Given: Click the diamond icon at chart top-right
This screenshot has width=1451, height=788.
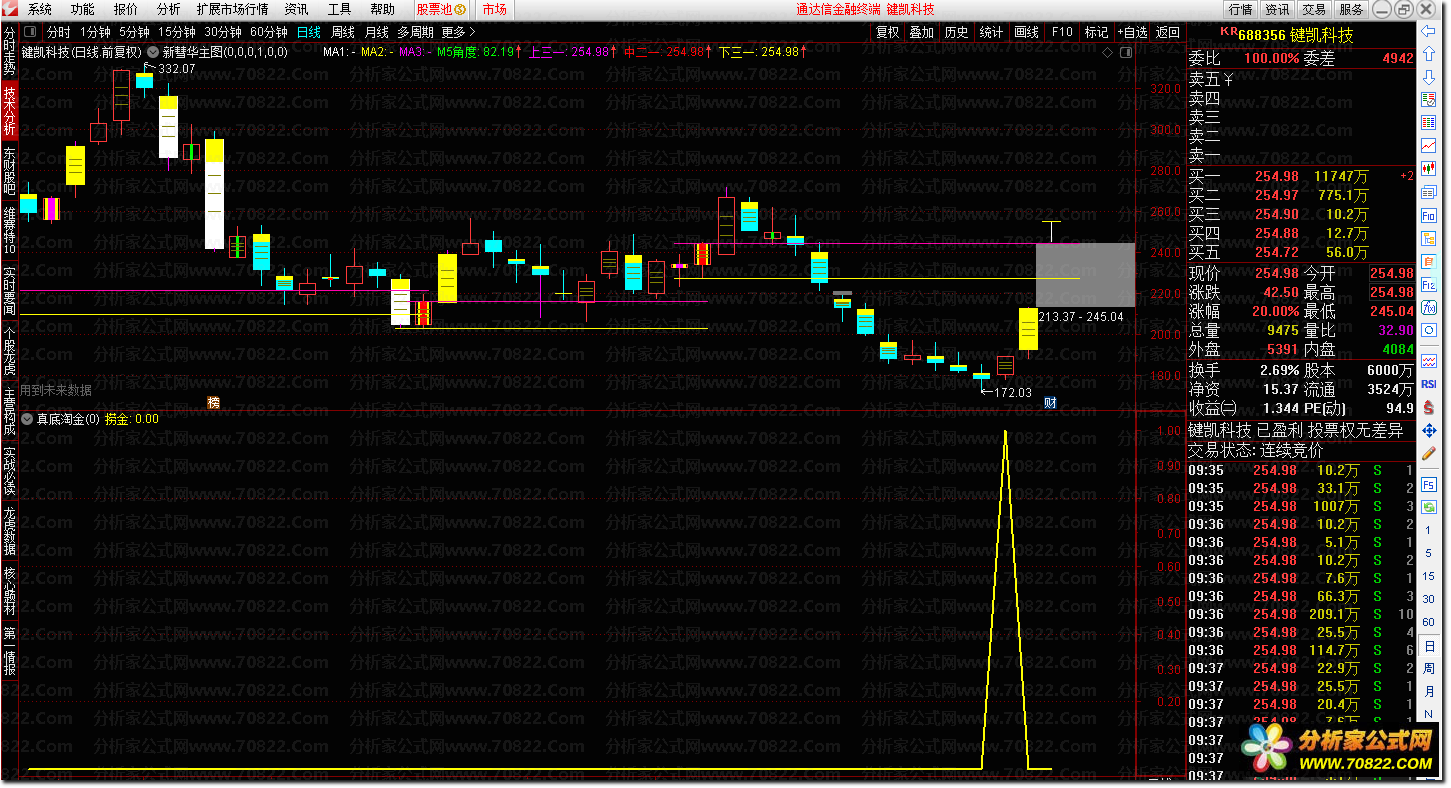Looking at the screenshot, I should [x=1107, y=53].
